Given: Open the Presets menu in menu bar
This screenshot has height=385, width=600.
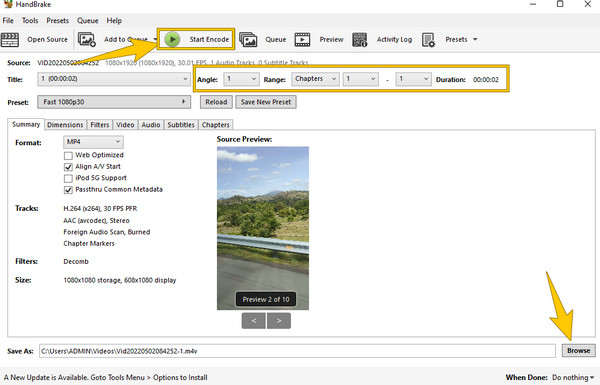Looking at the screenshot, I should point(57,20).
